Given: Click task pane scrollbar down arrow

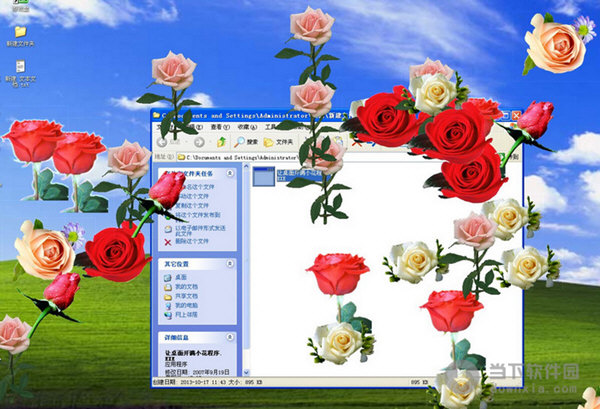Looking at the screenshot, I should click(246, 372).
